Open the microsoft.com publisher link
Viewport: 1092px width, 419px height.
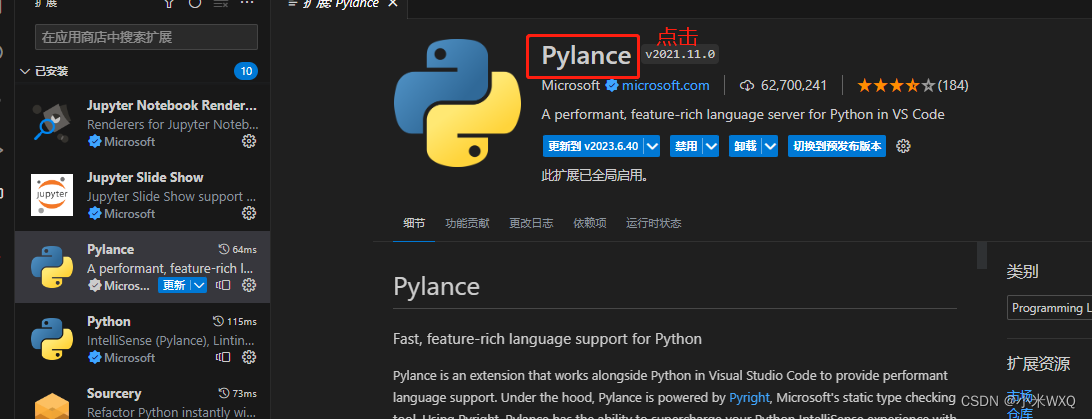665,86
